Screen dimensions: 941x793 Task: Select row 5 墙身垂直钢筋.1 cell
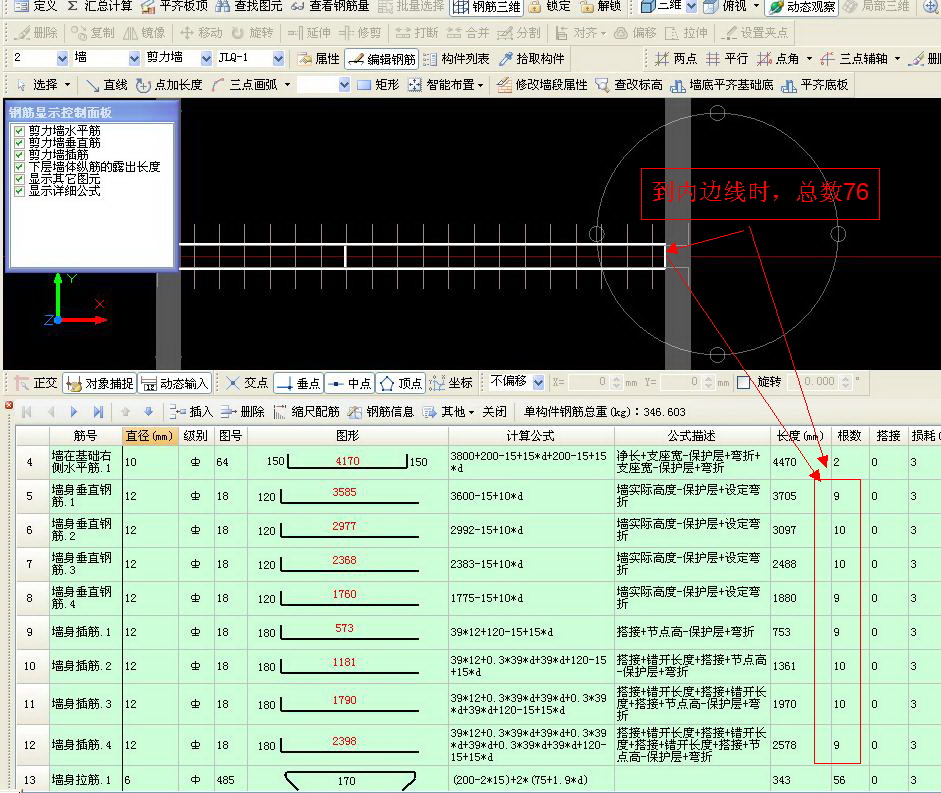[x=85, y=496]
